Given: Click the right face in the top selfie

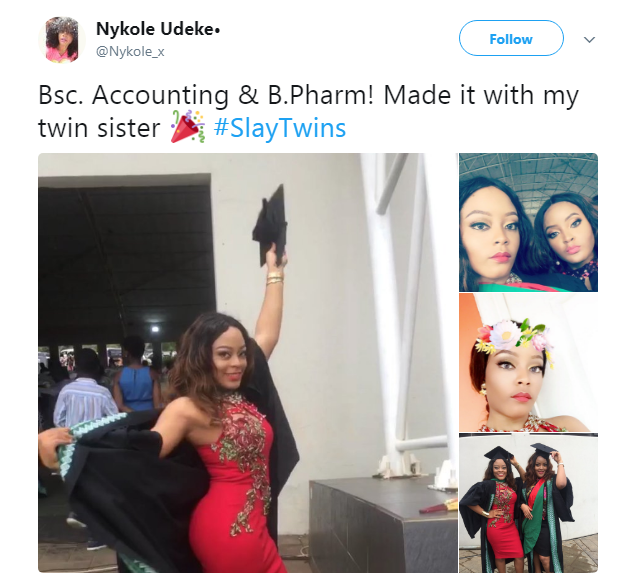Looking at the screenshot, I should coord(562,232).
